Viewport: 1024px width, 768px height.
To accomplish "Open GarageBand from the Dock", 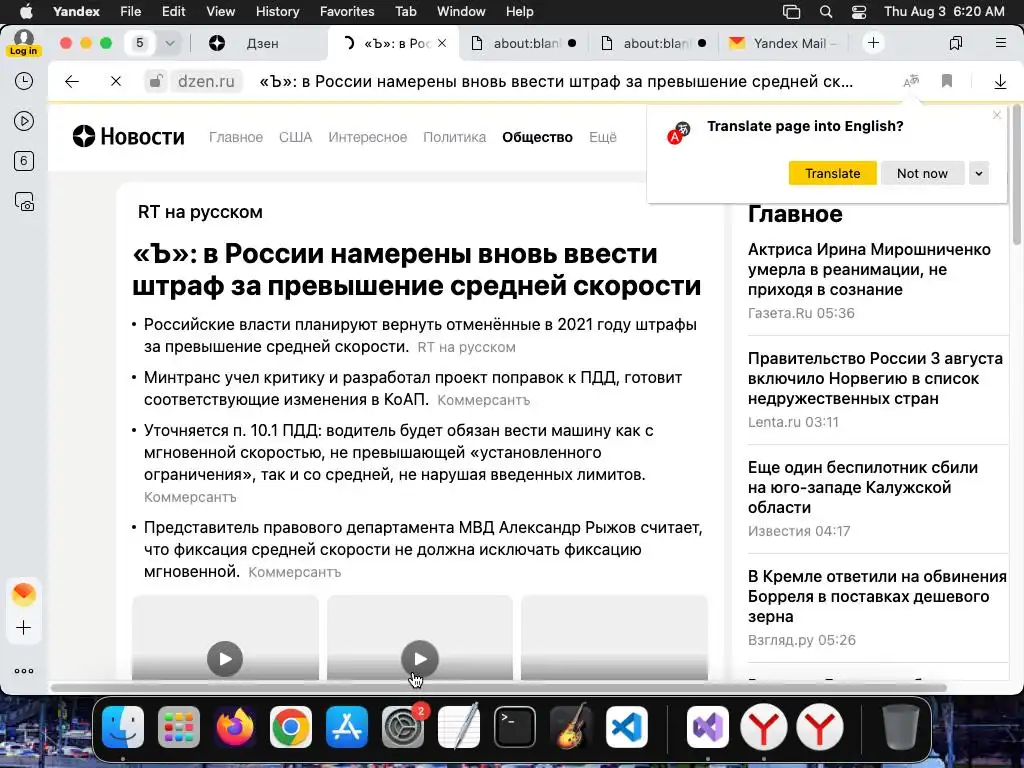I will [571, 727].
